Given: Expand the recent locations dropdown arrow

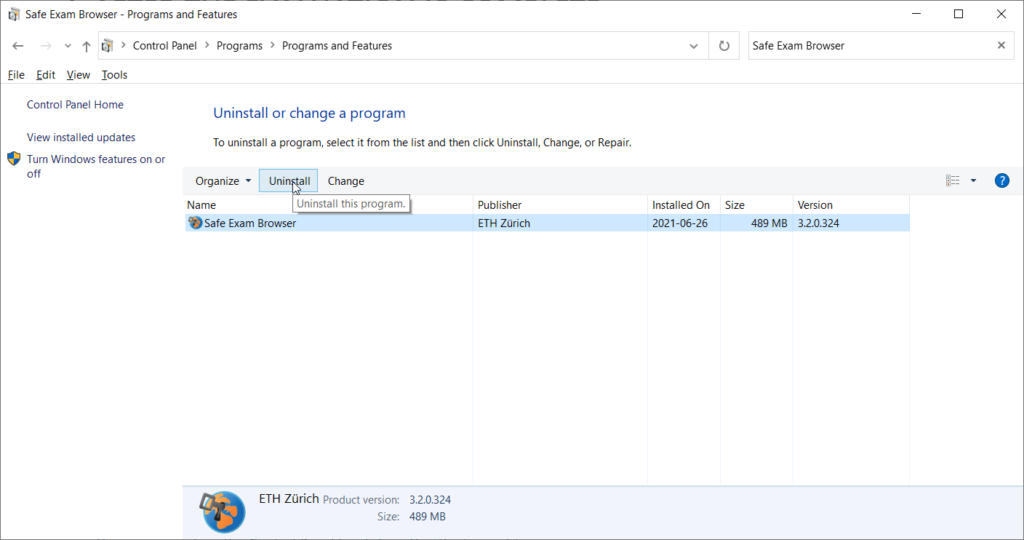Looking at the screenshot, I should point(67,46).
